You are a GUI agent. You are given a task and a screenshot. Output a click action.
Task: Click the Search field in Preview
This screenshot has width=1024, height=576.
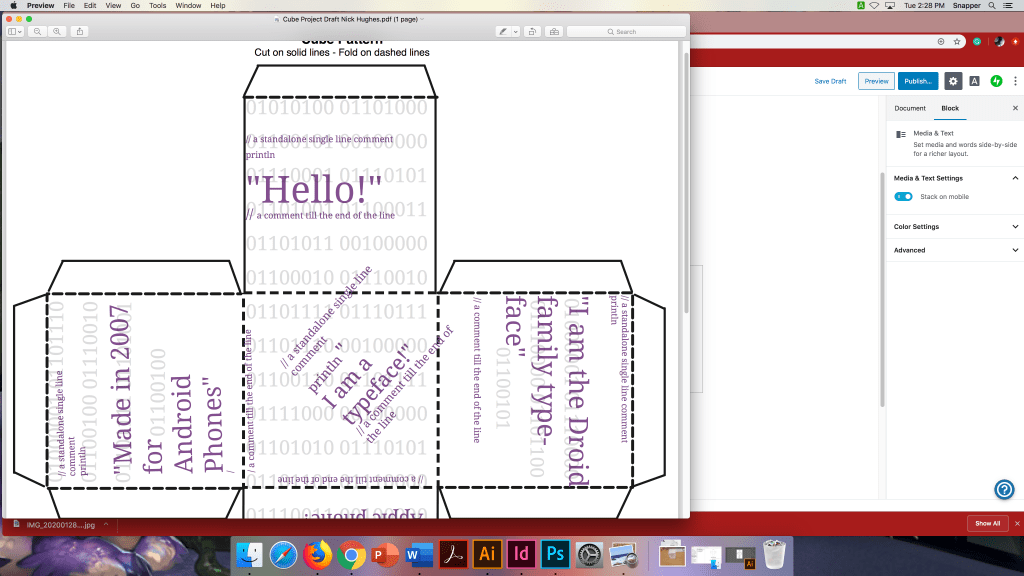click(625, 32)
